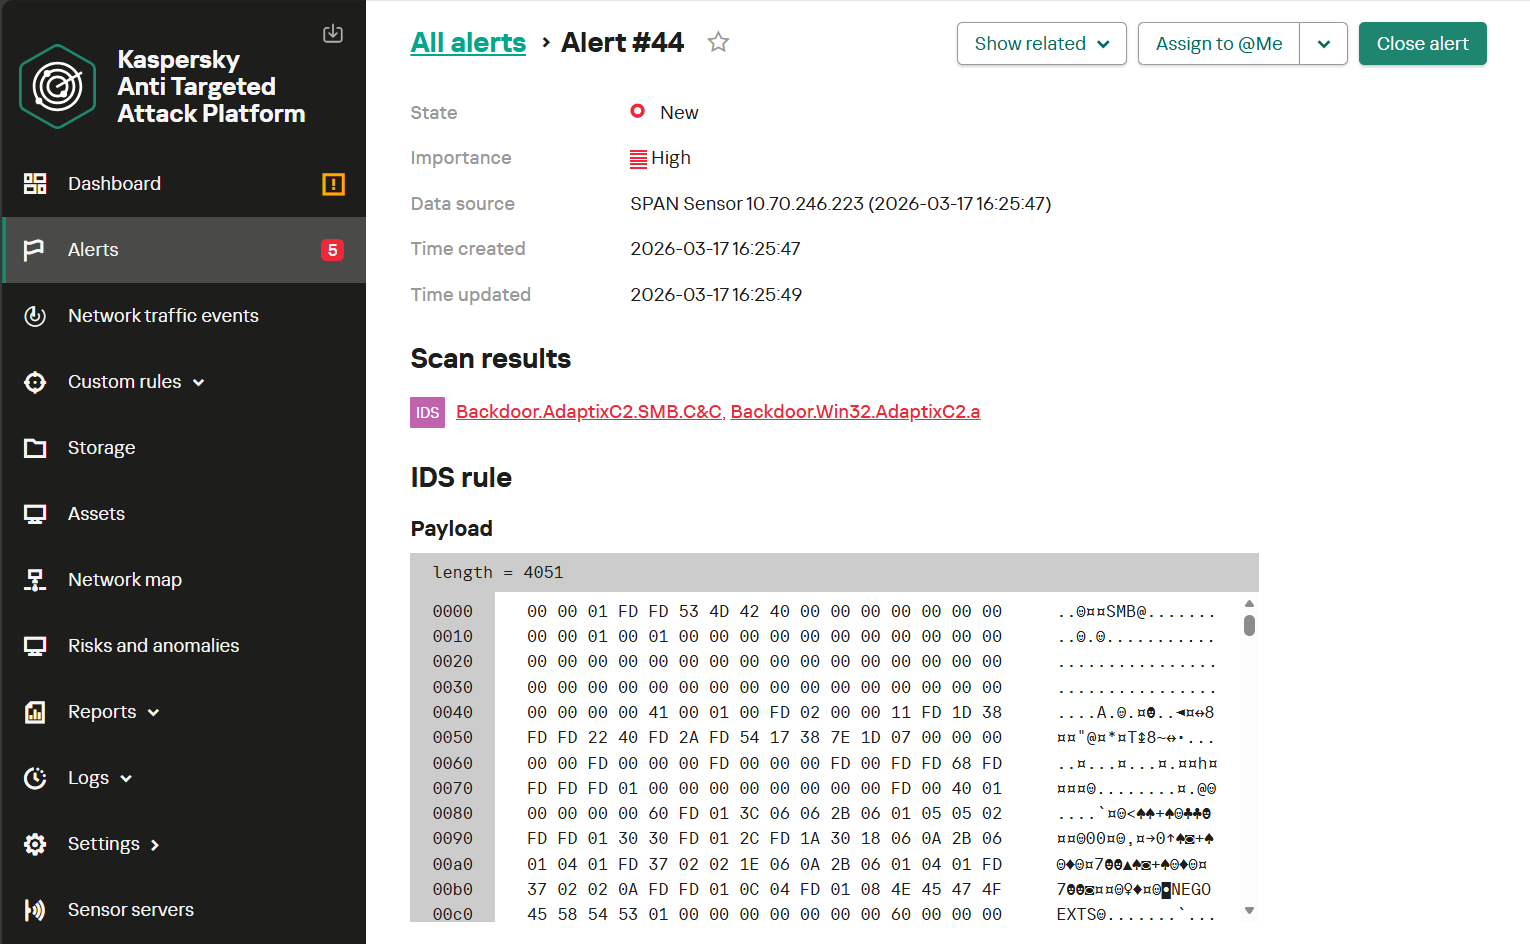Open Network traffic events page

pyautogui.click(x=163, y=316)
